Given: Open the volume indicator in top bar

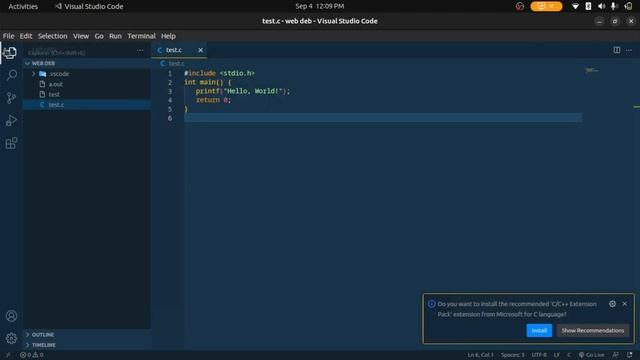Looking at the screenshot, I should coord(601,6).
